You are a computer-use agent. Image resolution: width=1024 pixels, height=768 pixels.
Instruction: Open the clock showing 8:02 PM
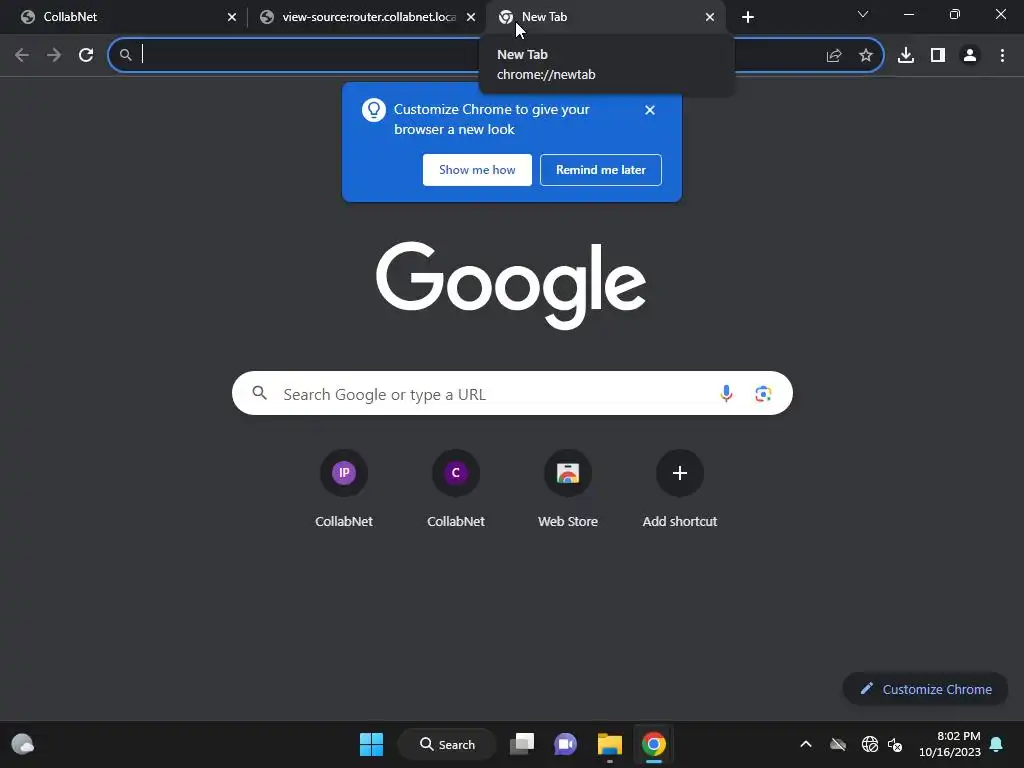pos(950,744)
